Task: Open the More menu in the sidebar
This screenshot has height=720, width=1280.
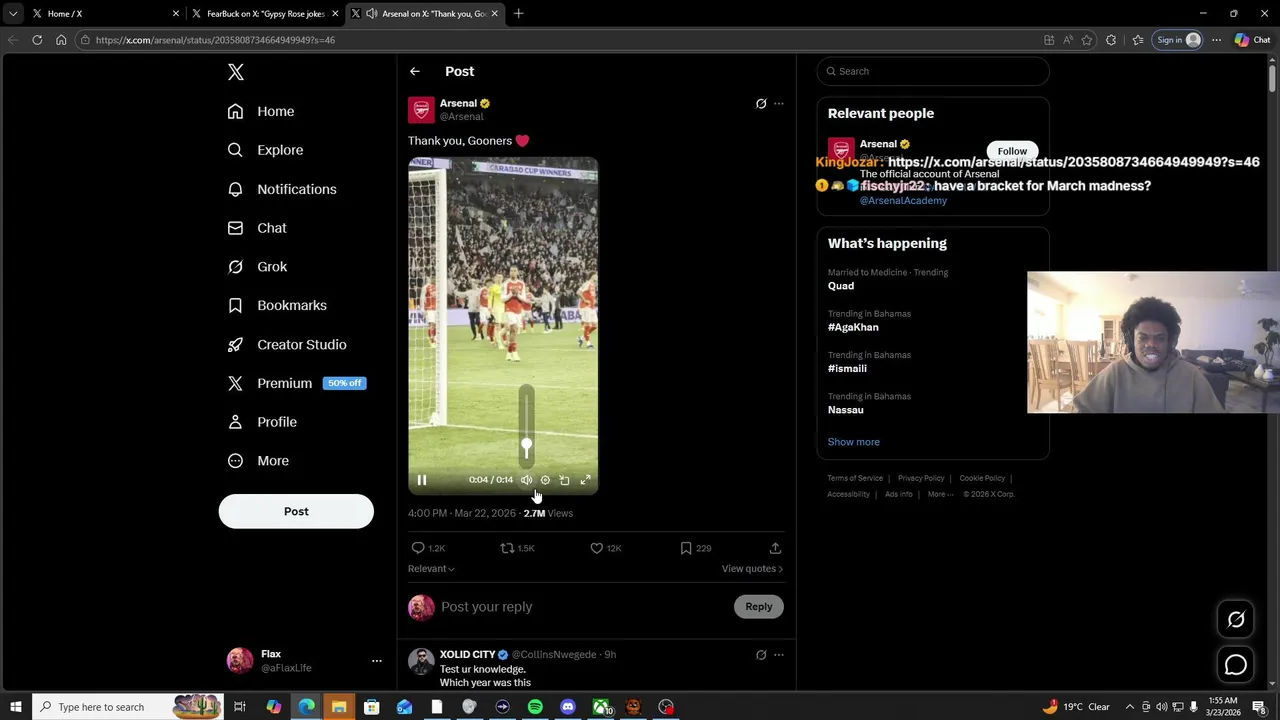Action: (x=258, y=461)
